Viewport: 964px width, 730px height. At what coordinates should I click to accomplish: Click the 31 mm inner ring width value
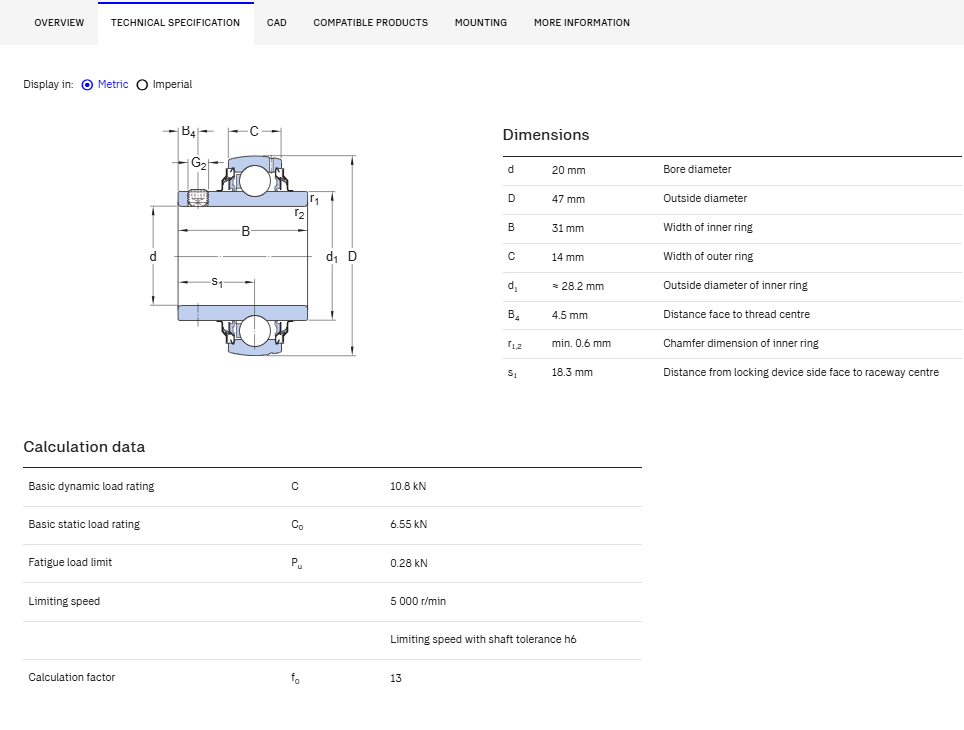click(x=567, y=228)
